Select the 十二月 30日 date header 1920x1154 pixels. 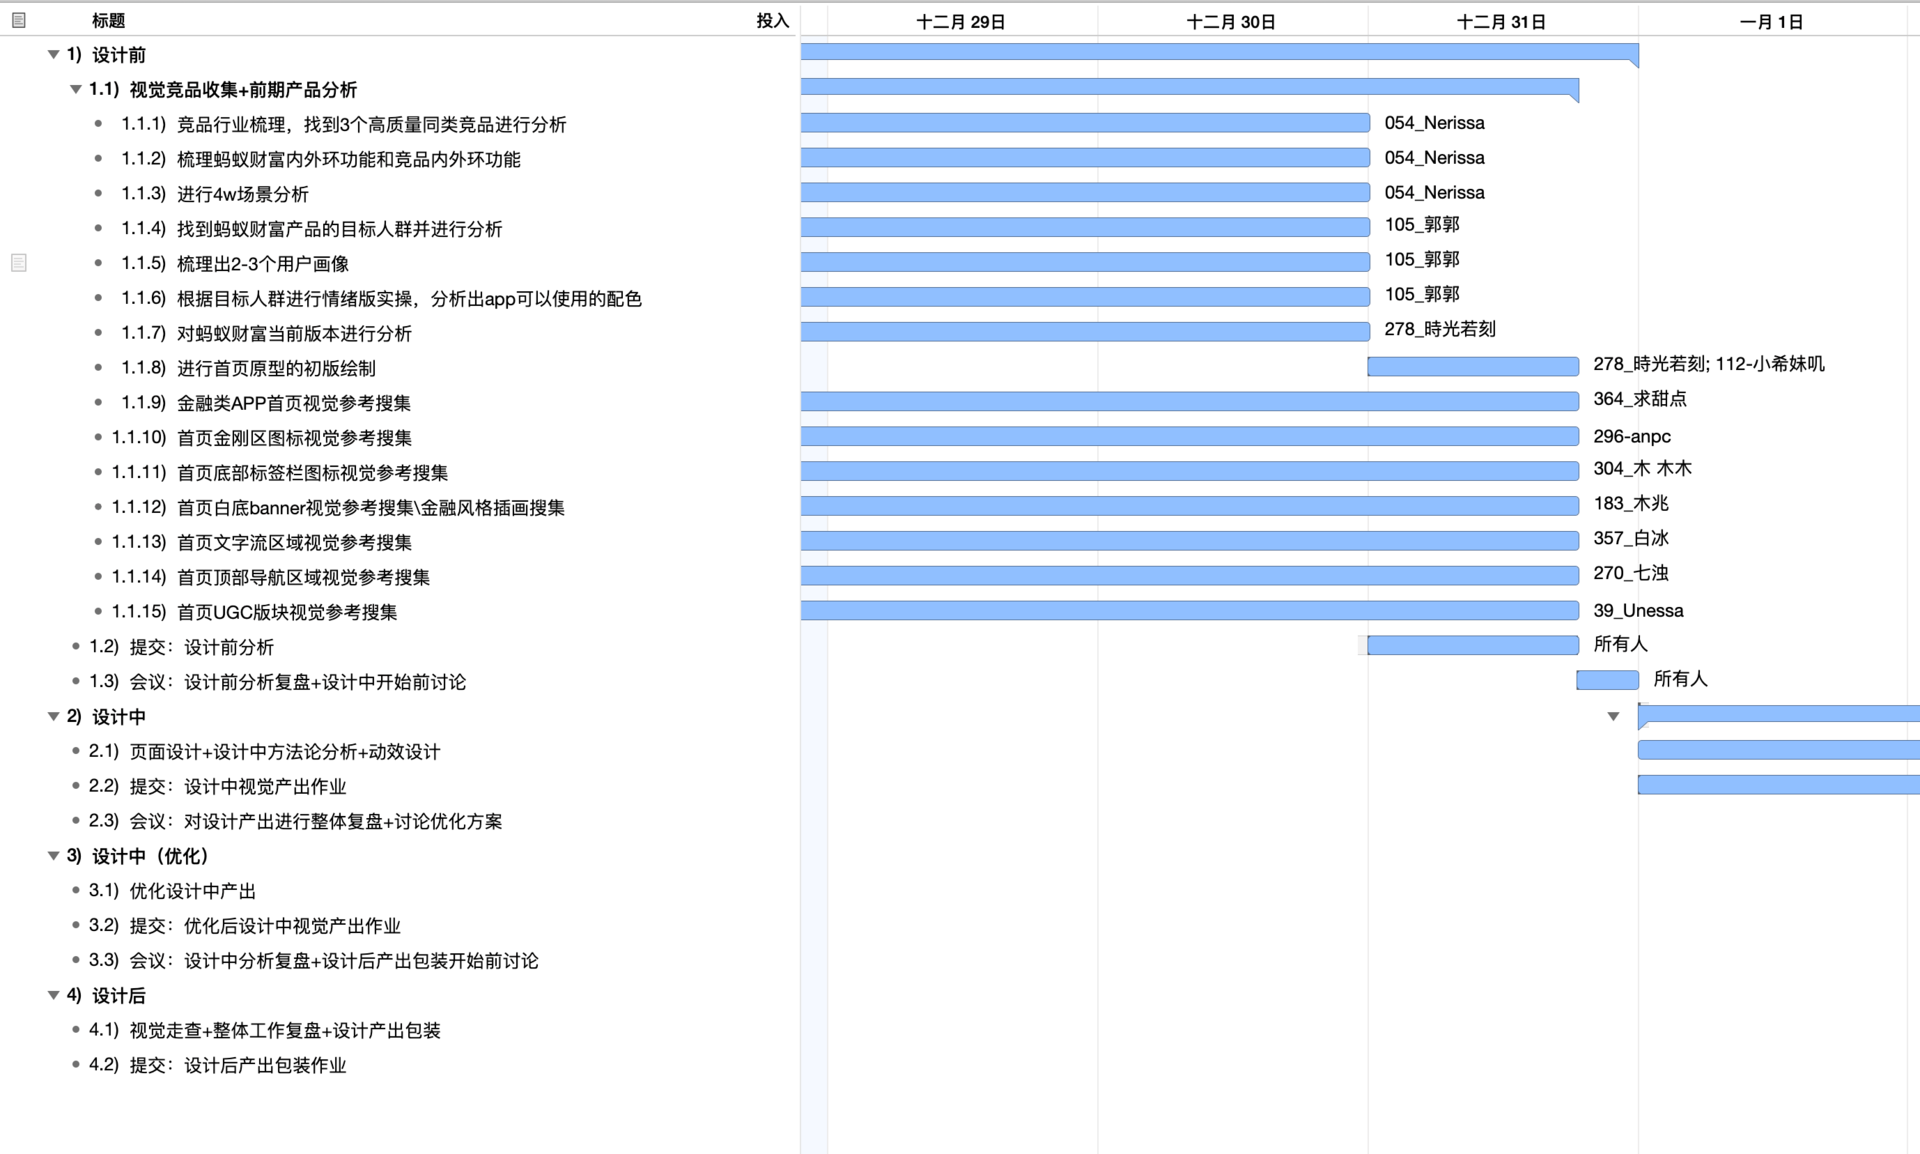click(1231, 22)
